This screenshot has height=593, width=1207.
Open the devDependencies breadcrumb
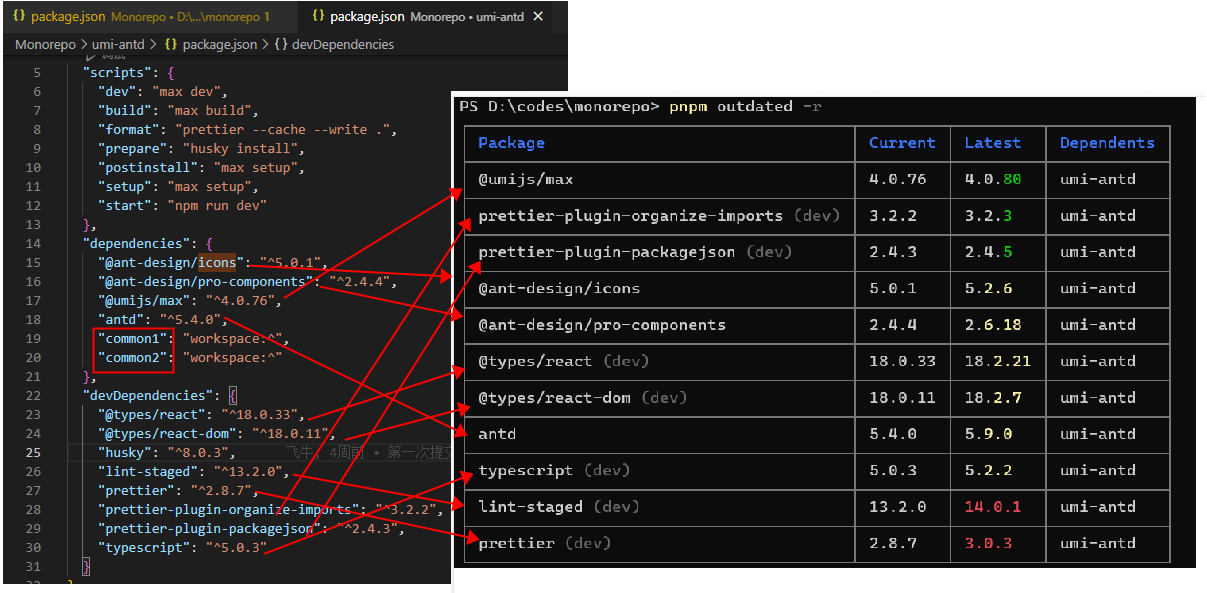click(x=342, y=44)
